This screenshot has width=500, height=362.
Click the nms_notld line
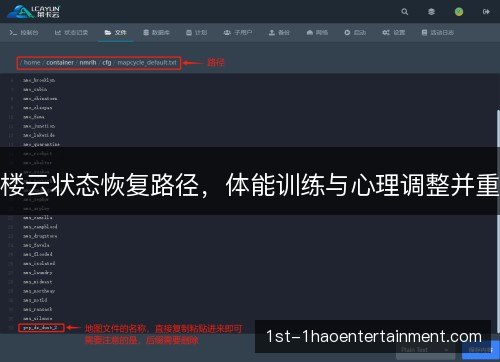(35, 300)
